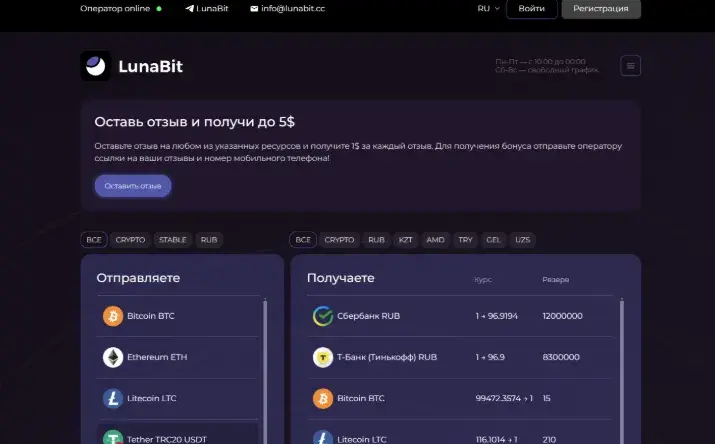Click the LunaBit moon logo icon
Screen dimensions: 715x444
coord(95,66)
